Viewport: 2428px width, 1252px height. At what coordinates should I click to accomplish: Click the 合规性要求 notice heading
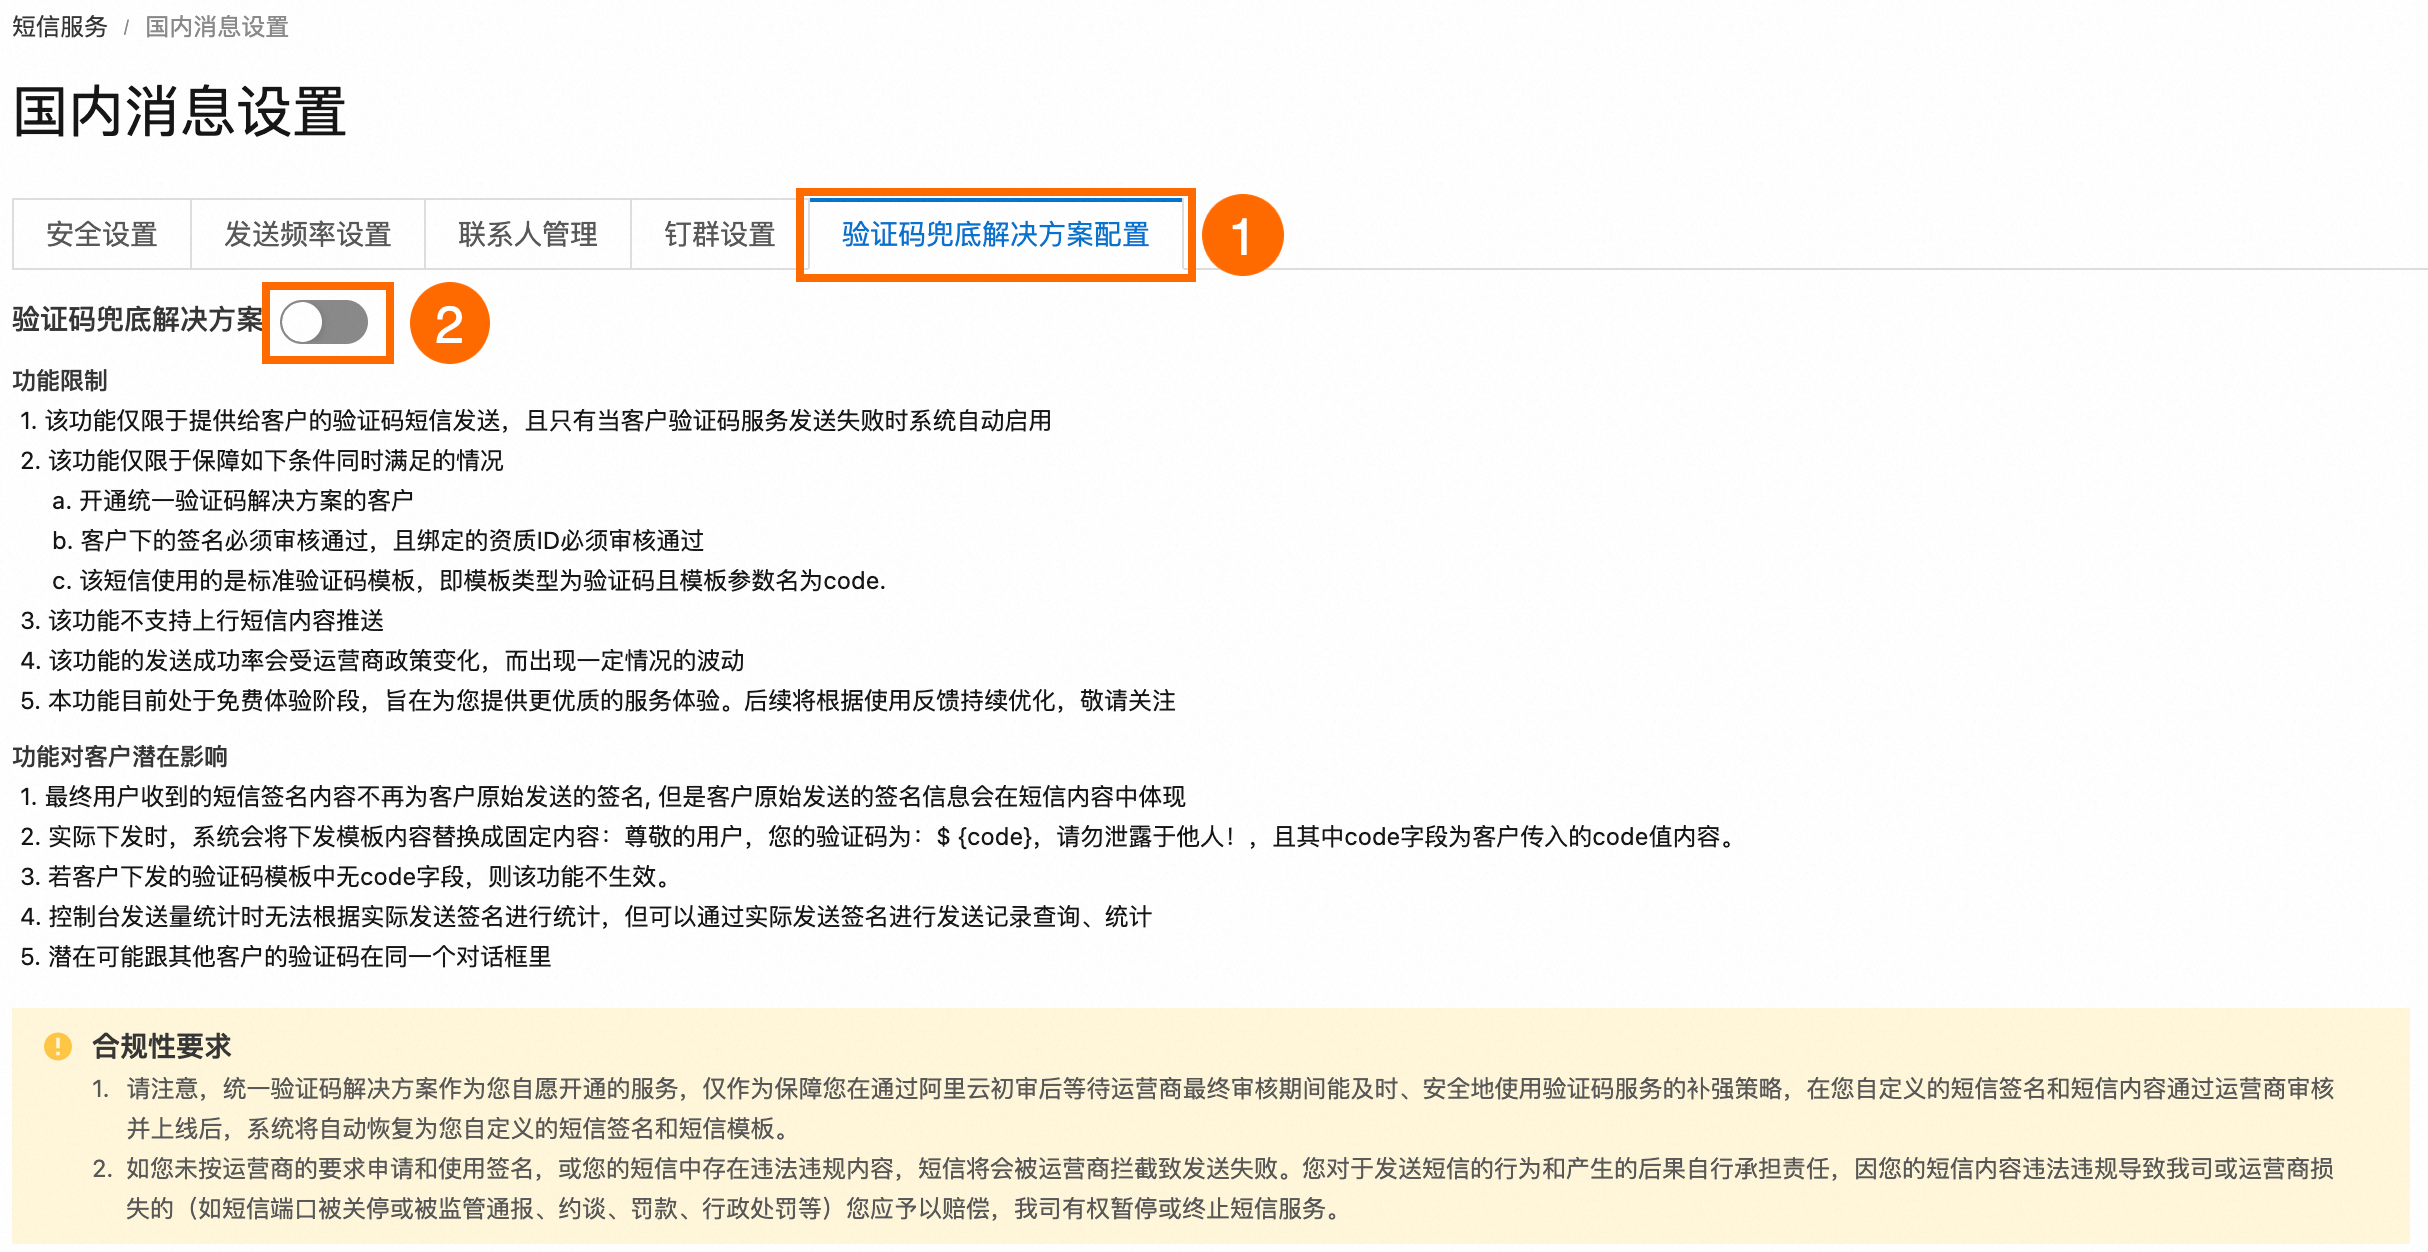coord(161,1046)
